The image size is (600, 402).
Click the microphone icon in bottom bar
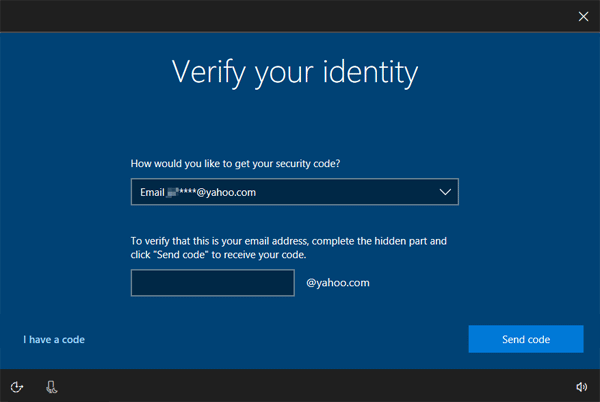(52, 386)
